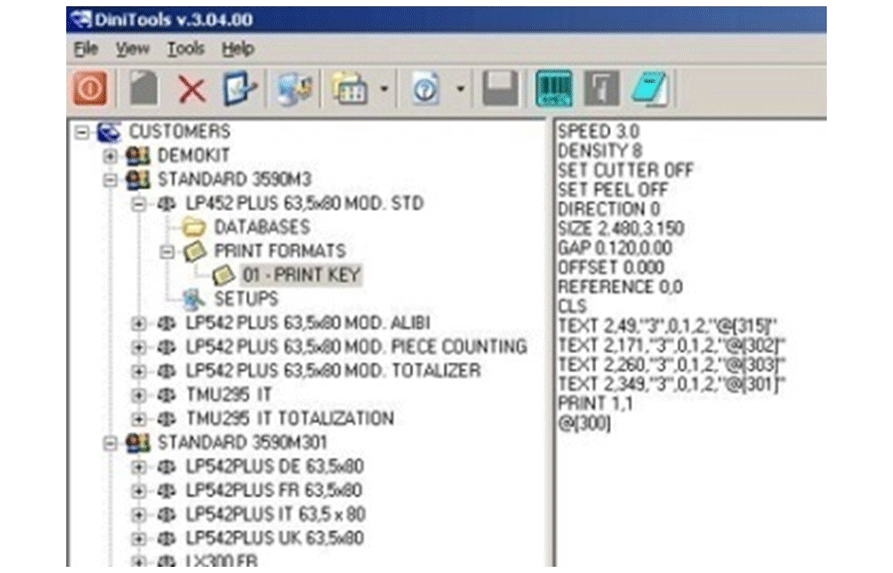Click the gray door-shaped toolbar icon

602,90
